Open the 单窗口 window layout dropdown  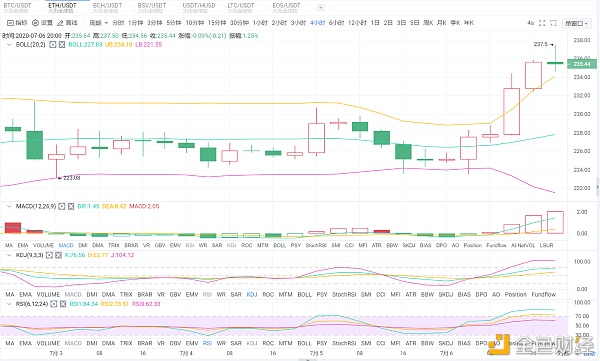pyautogui.click(x=576, y=23)
